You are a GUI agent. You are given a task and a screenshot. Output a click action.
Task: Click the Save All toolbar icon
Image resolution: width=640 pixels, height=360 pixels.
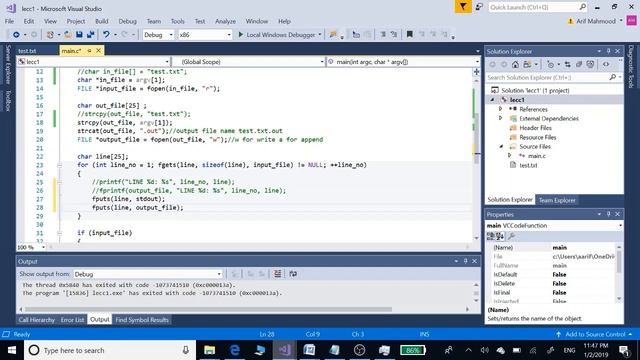90,35
